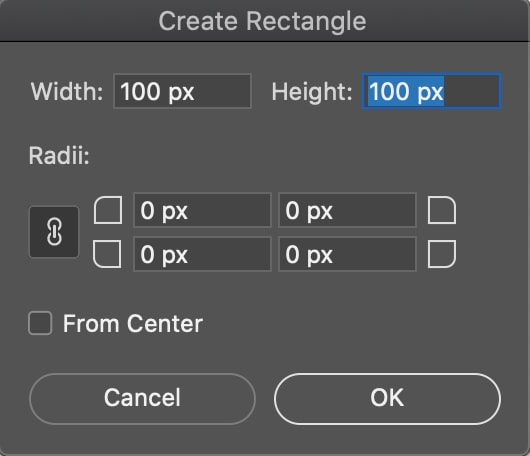Screen dimensions: 530x456
Task: Enable the From Center checkbox
Action: (x=40, y=323)
